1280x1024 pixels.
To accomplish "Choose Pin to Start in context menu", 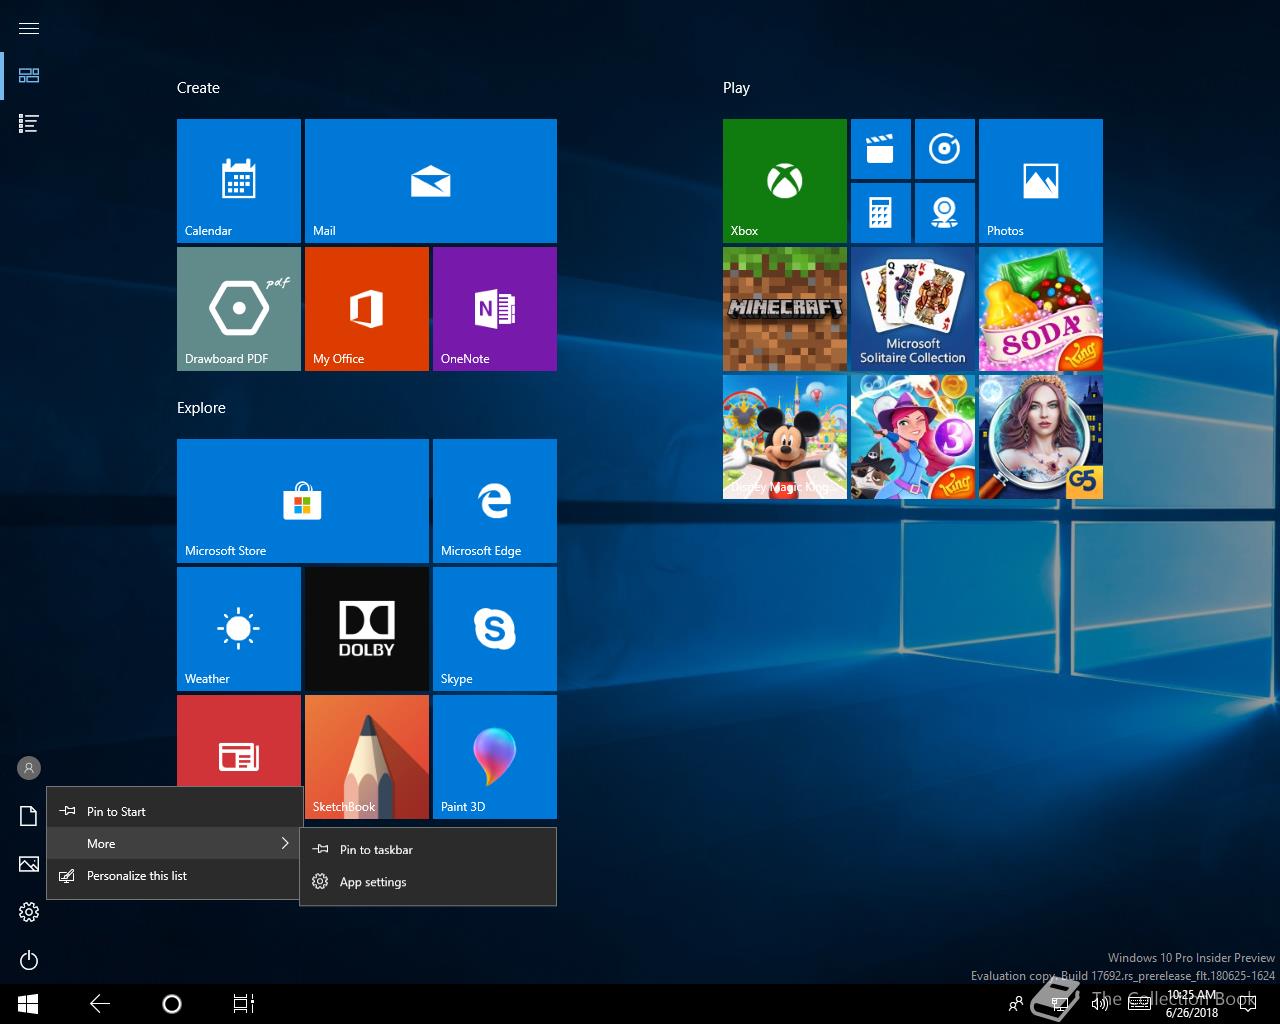I will [x=175, y=812].
